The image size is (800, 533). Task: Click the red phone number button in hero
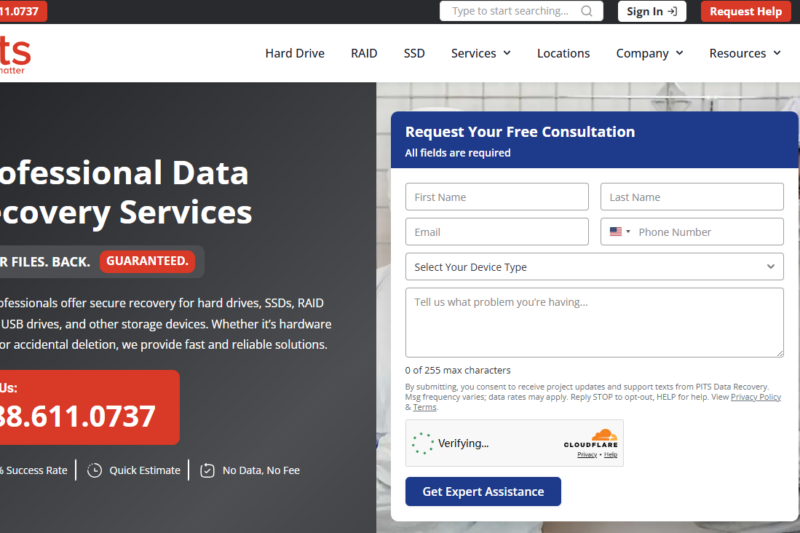[x=89, y=407]
